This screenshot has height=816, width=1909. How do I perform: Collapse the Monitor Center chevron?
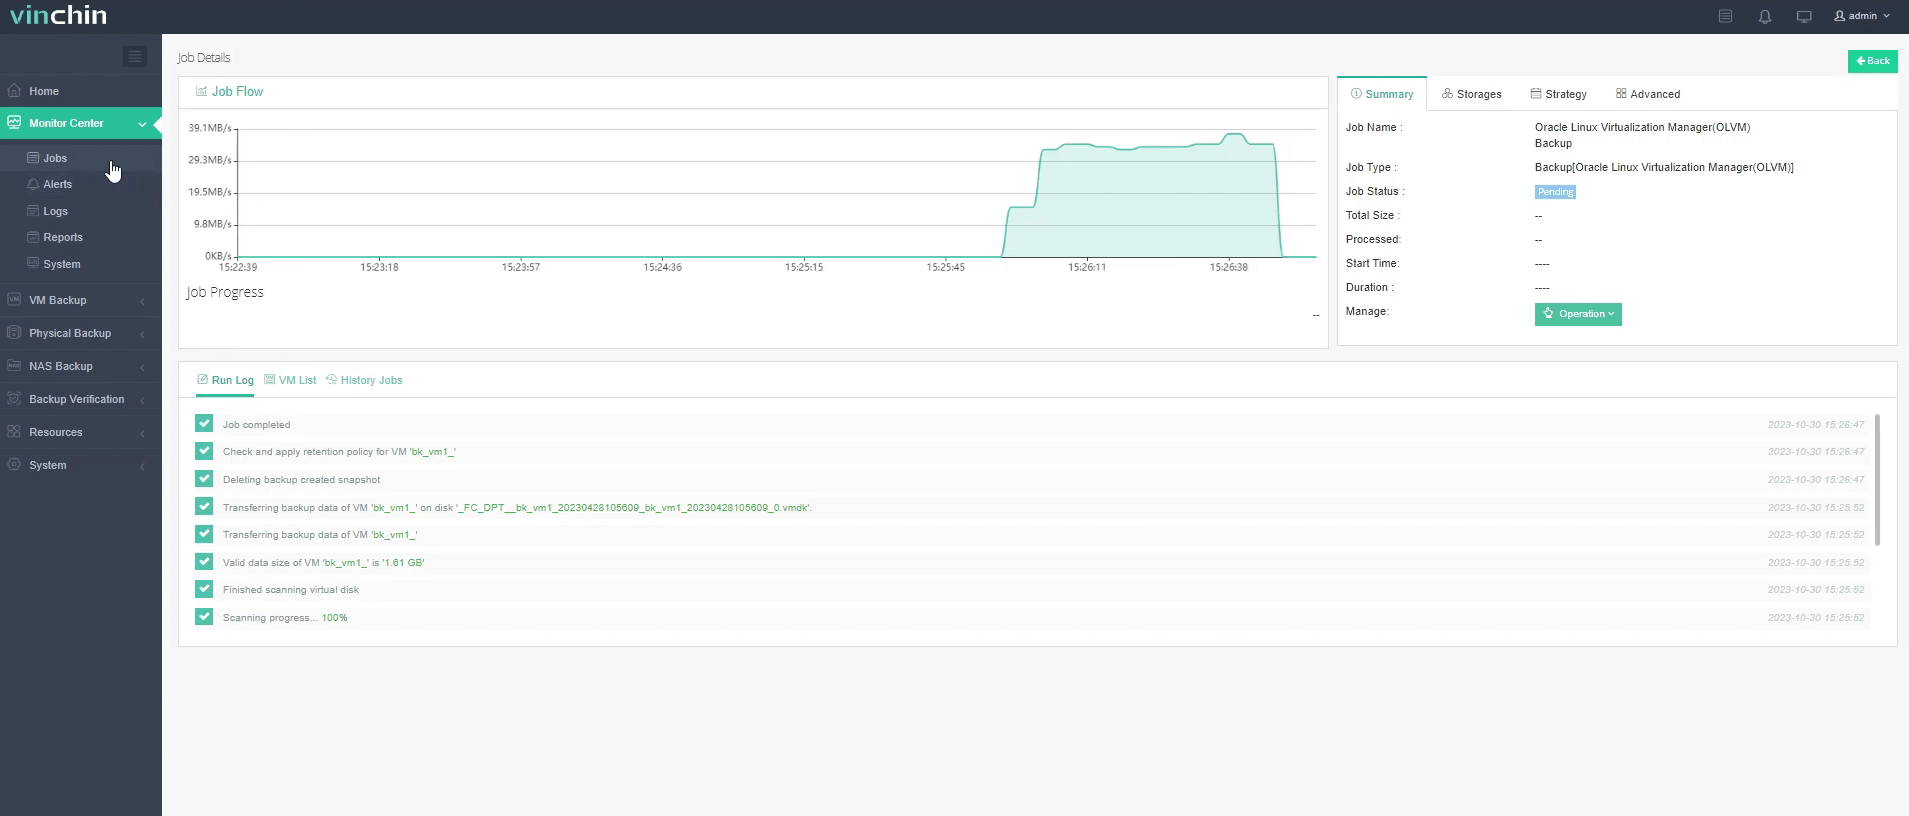tap(142, 124)
